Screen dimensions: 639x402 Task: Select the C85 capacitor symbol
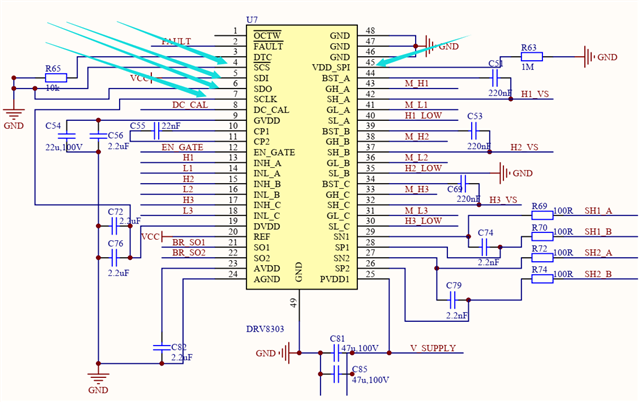[336, 374]
